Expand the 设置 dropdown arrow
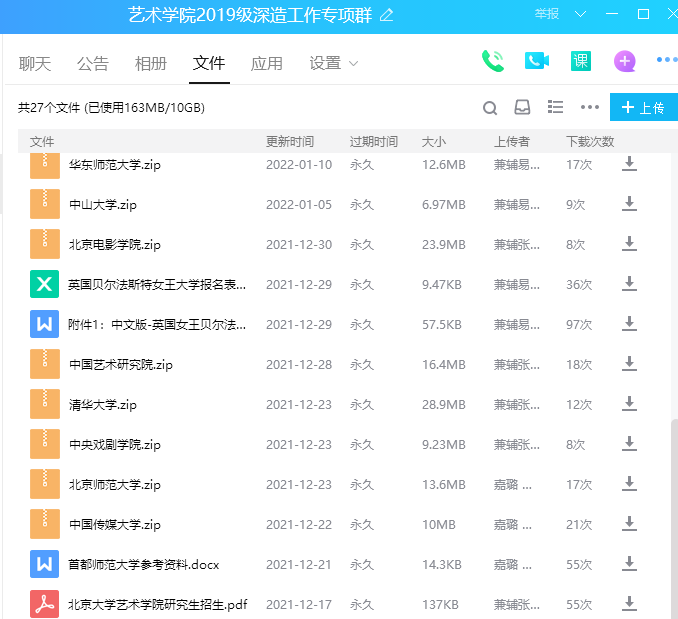Viewport: 678px width, 619px height. 353,64
